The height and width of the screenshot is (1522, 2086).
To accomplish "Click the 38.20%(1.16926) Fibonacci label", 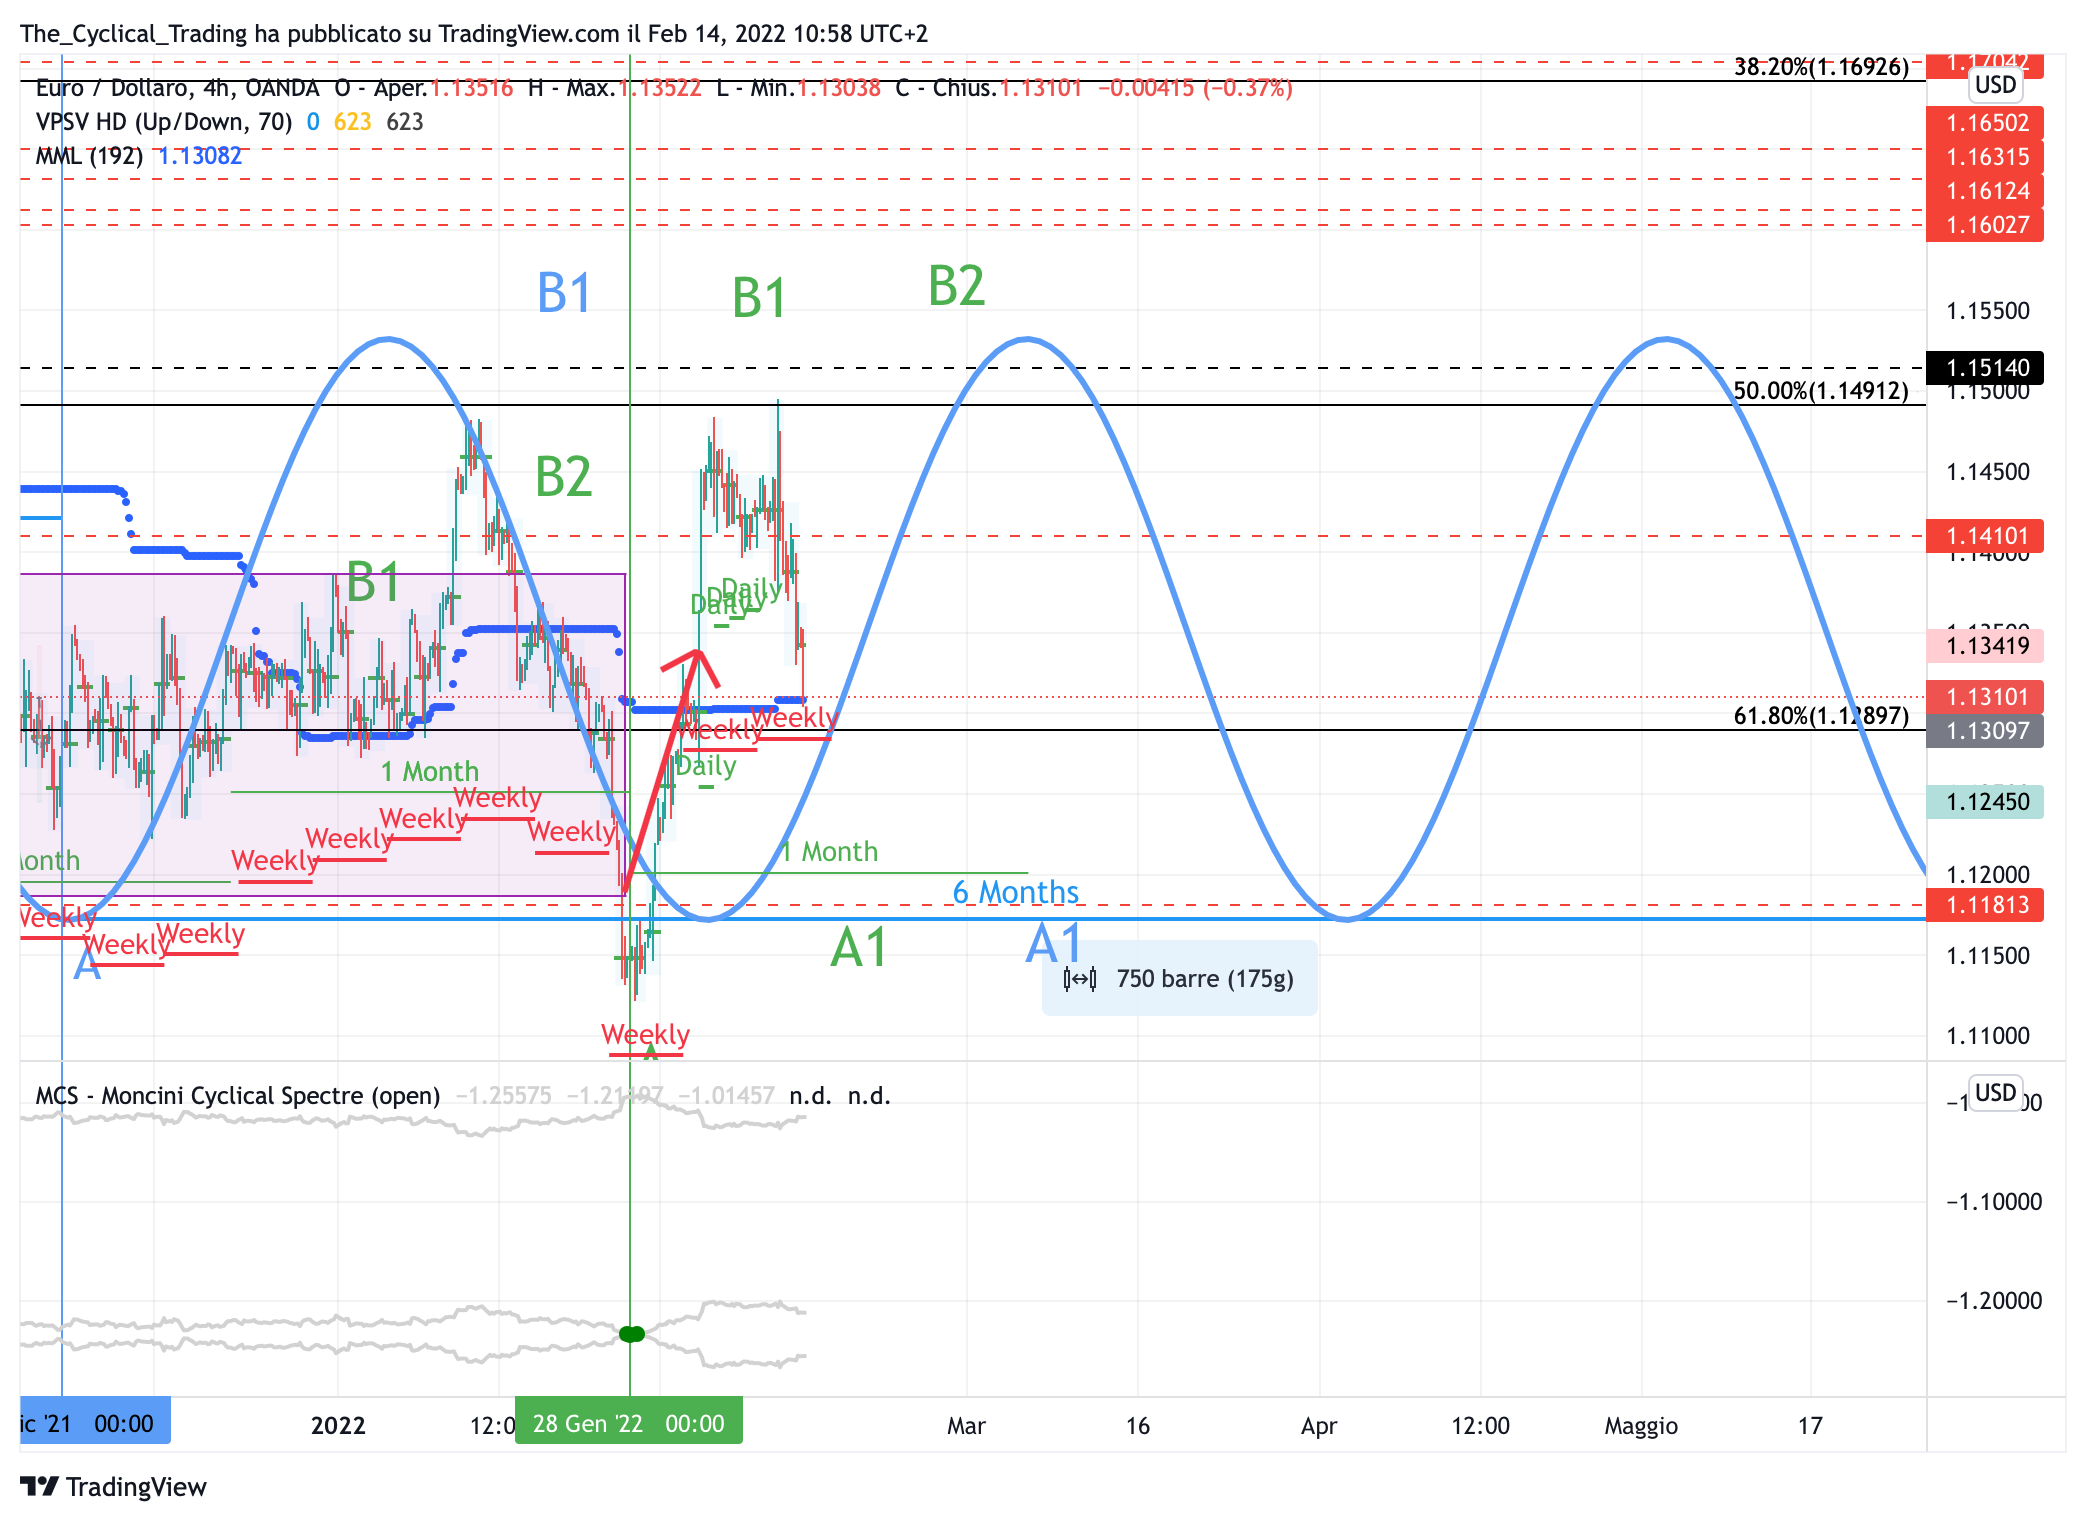I will tap(1821, 67).
